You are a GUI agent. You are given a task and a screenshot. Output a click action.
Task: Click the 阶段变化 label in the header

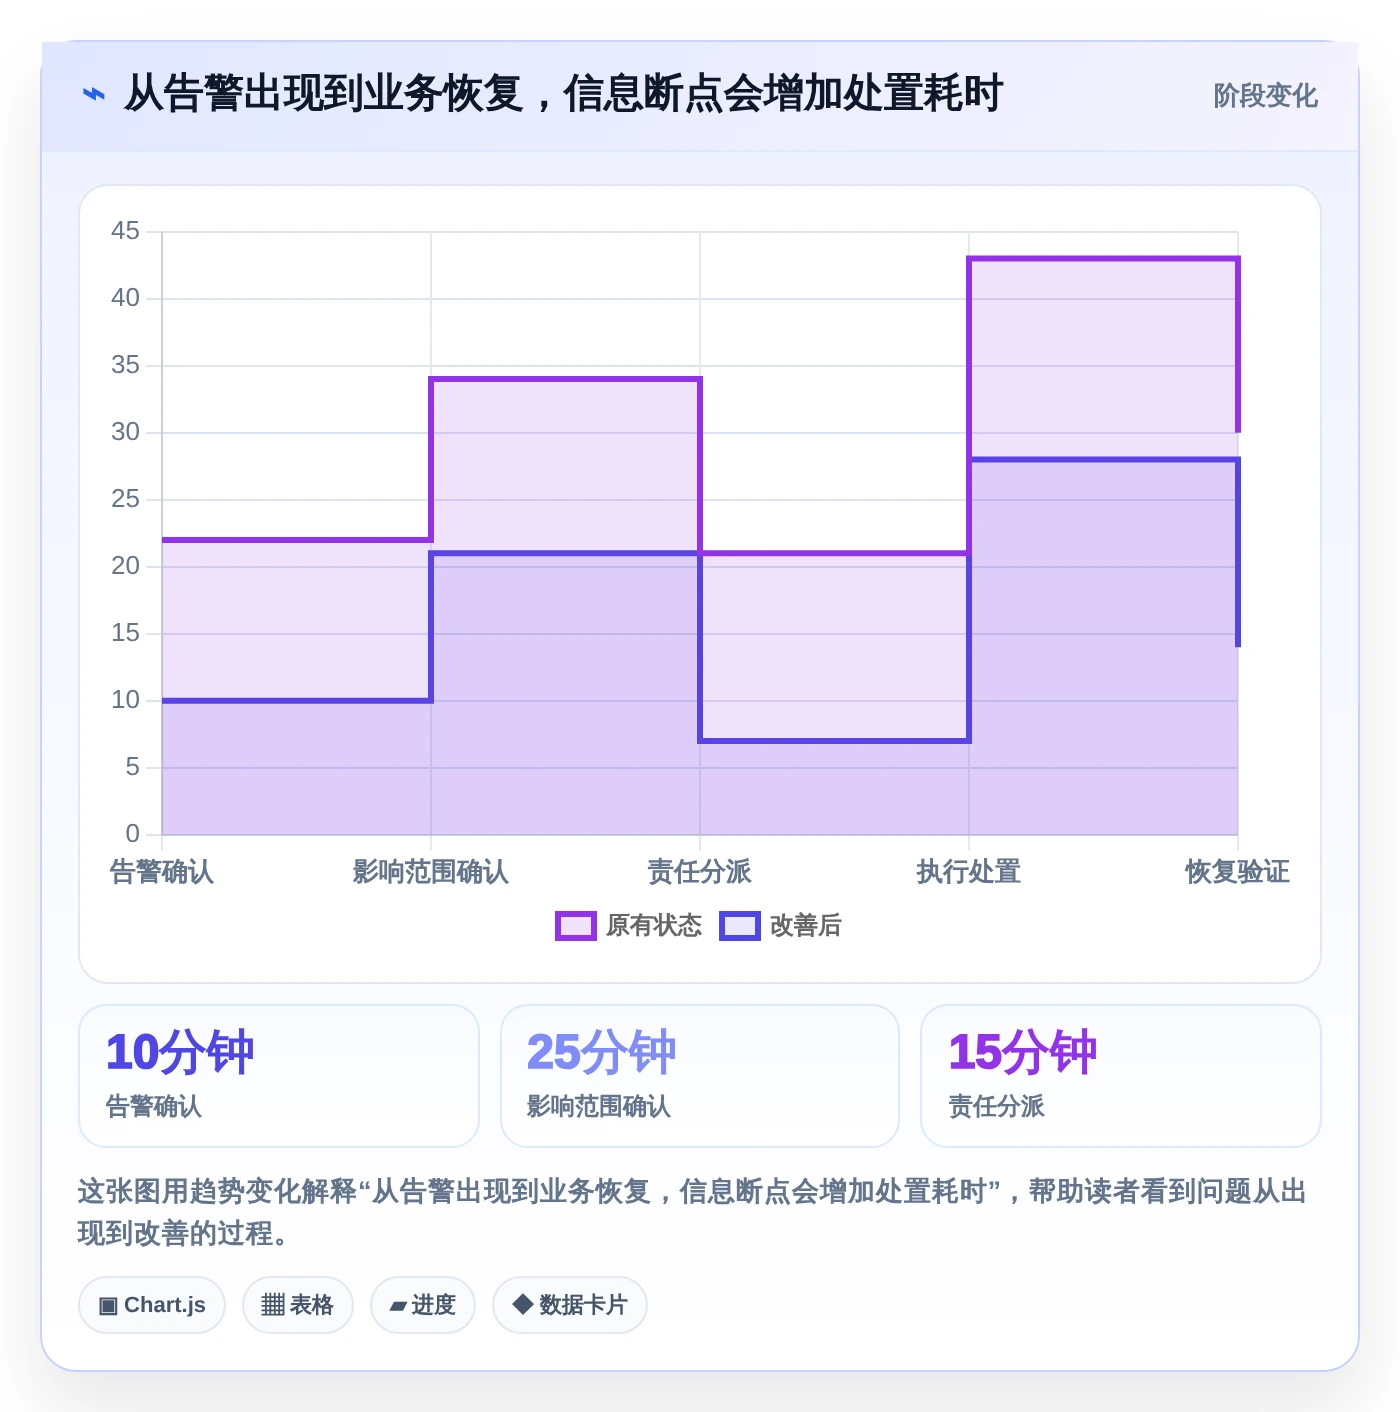click(1265, 96)
